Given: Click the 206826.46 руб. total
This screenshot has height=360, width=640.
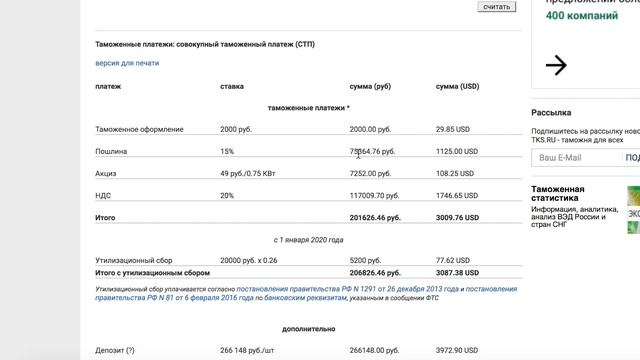Looking at the screenshot, I should [375, 273].
